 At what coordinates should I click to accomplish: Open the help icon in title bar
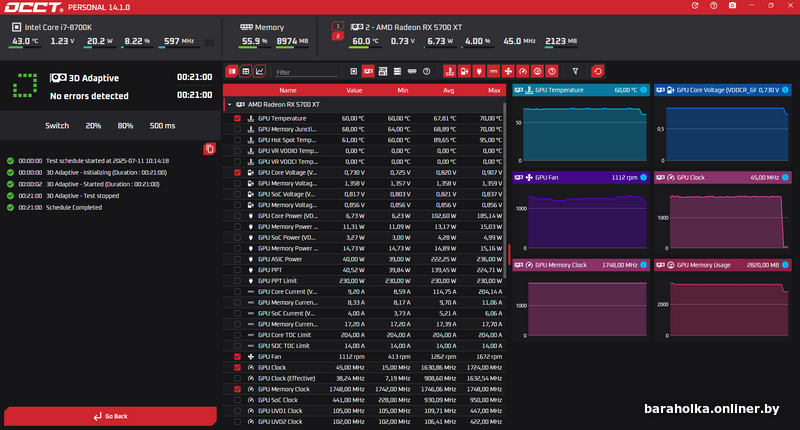point(713,6)
